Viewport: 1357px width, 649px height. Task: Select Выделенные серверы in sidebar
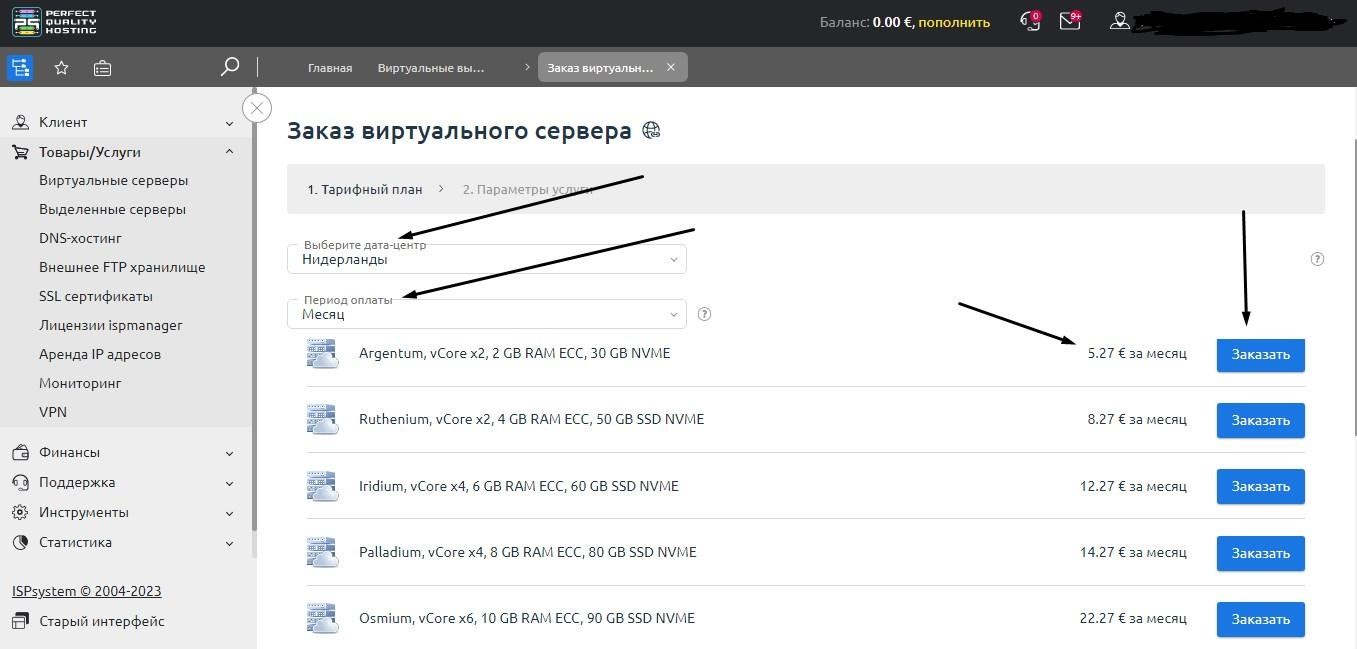point(112,210)
